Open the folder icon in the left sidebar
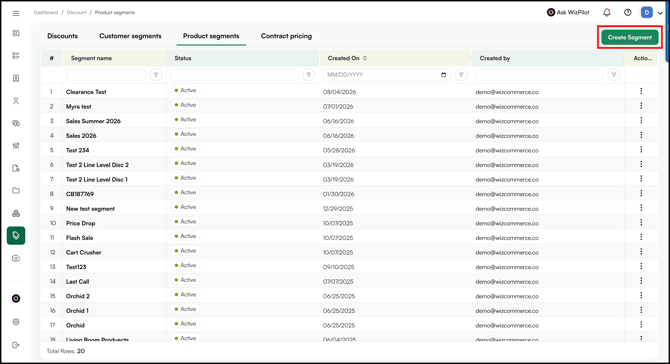The height and width of the screenshot is (364, 670). [x=16, y=191]
